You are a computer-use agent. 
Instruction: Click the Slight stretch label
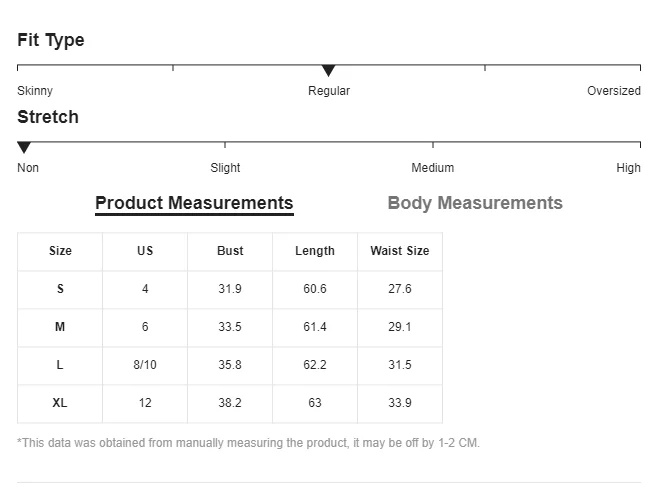point(225,168)
